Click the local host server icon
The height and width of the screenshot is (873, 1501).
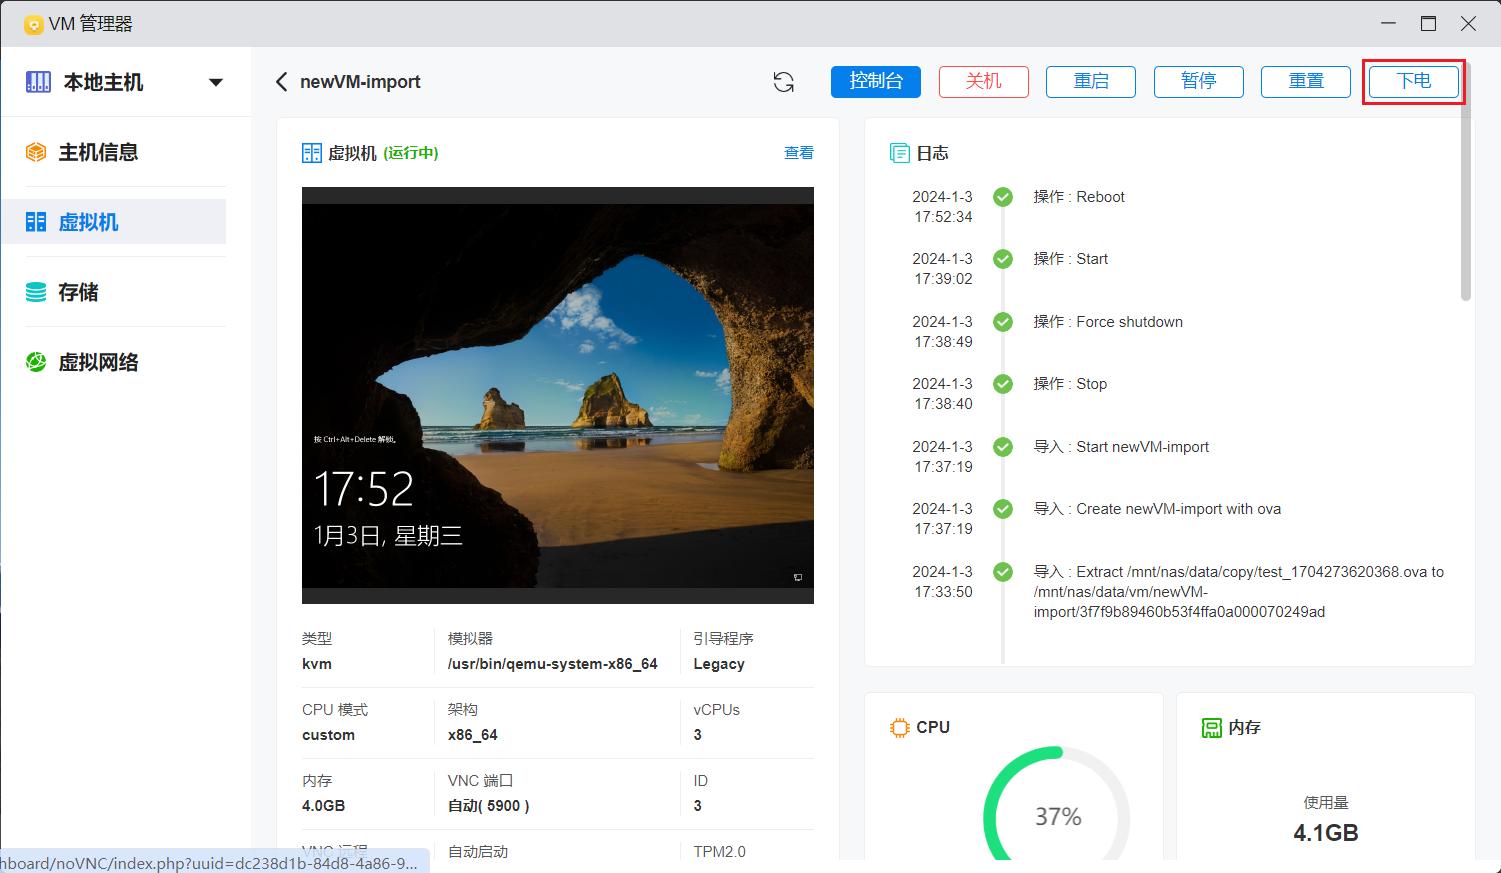pyautogui.click(x=38, y=82)
